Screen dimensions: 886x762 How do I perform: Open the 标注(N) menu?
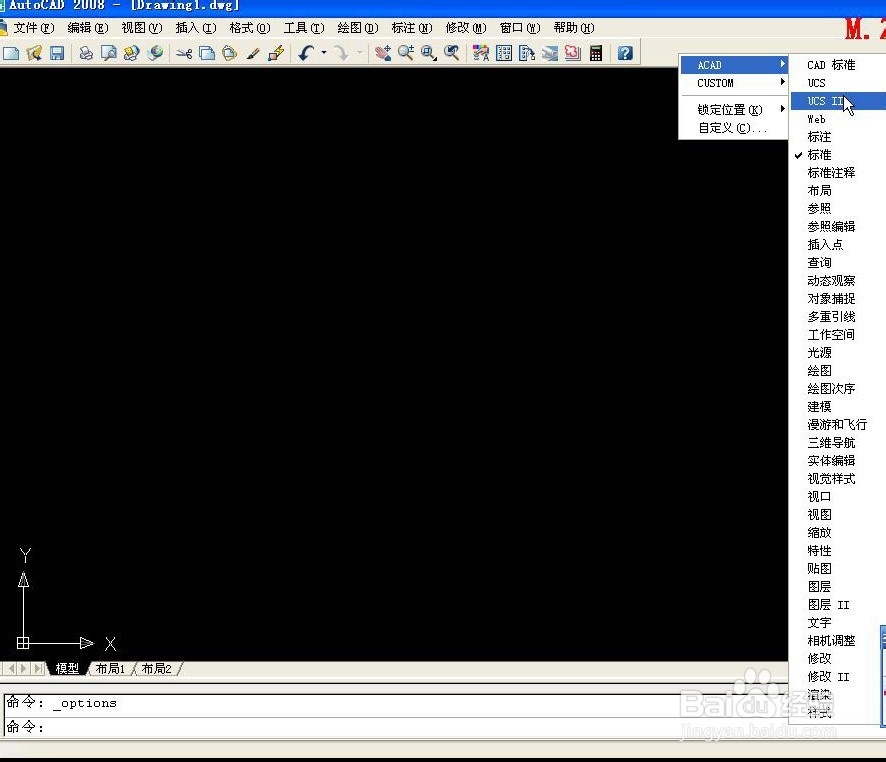[x=412, y=28]
